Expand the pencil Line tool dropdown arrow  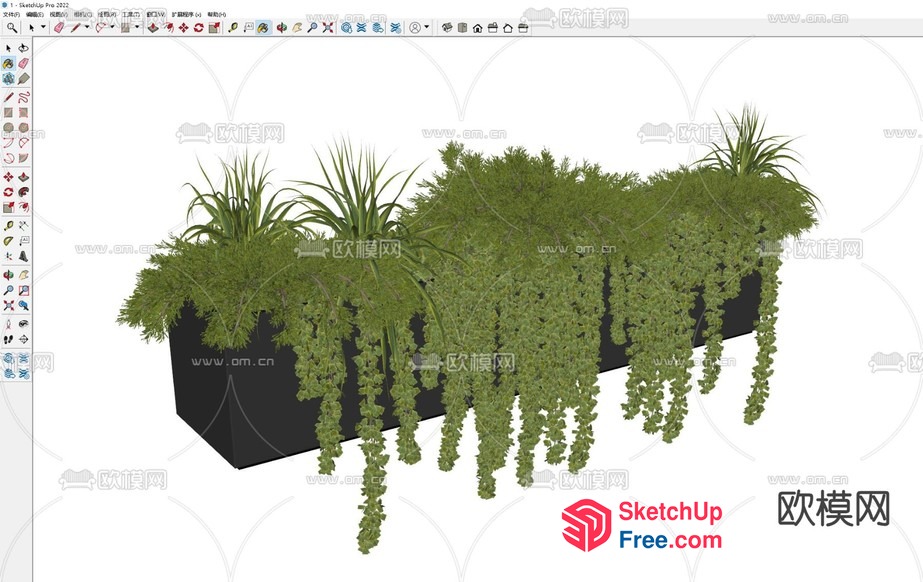point(87,27)
